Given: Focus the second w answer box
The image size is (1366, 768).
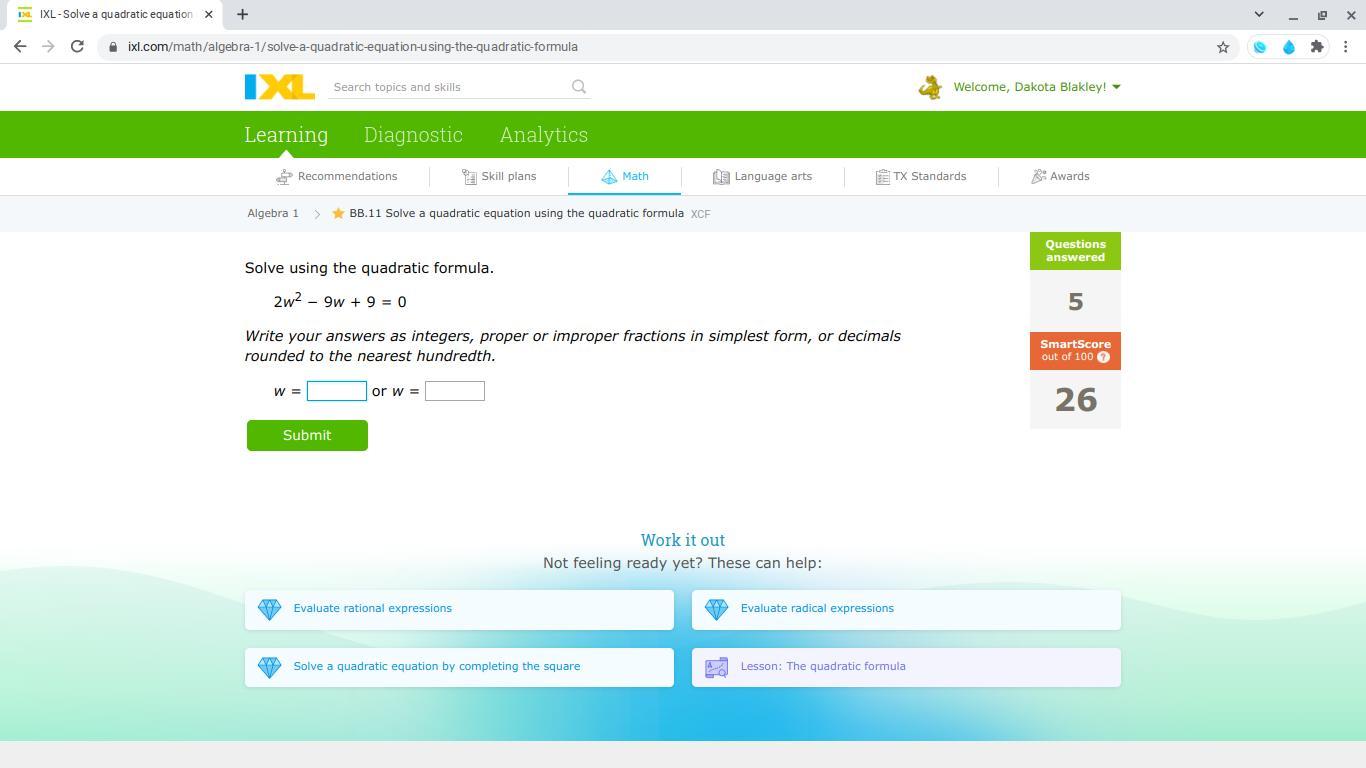Looking at the screenshot, I should click(x=455, y=391).
